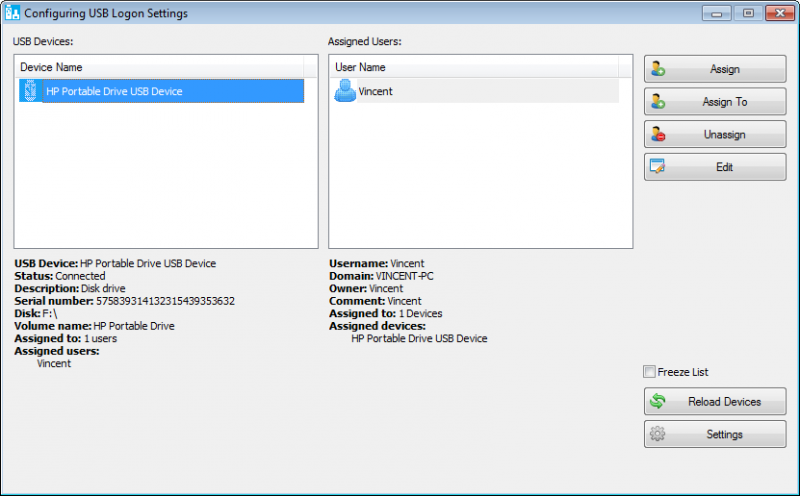Click the Assigned to: 1 users text
The height and width of the screenshot is (496, 800).
point(65,338)
